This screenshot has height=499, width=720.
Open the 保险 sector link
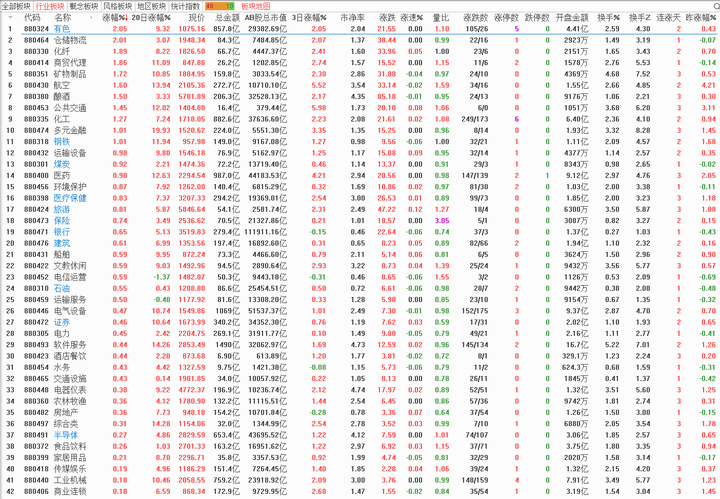point(62,220)
